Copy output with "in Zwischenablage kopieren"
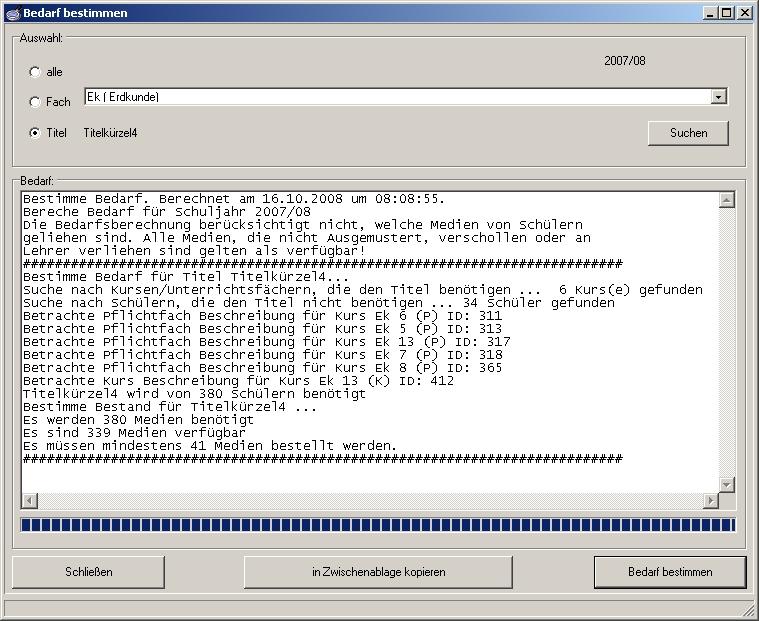This screenshot has width=759, height=621. (378, 572)
